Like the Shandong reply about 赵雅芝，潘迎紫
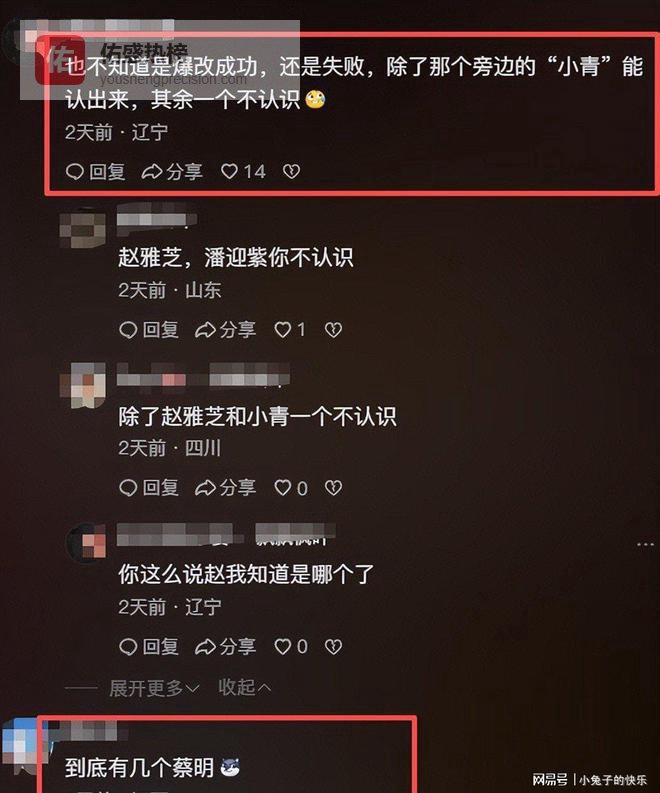 click(x=290, y=330)
